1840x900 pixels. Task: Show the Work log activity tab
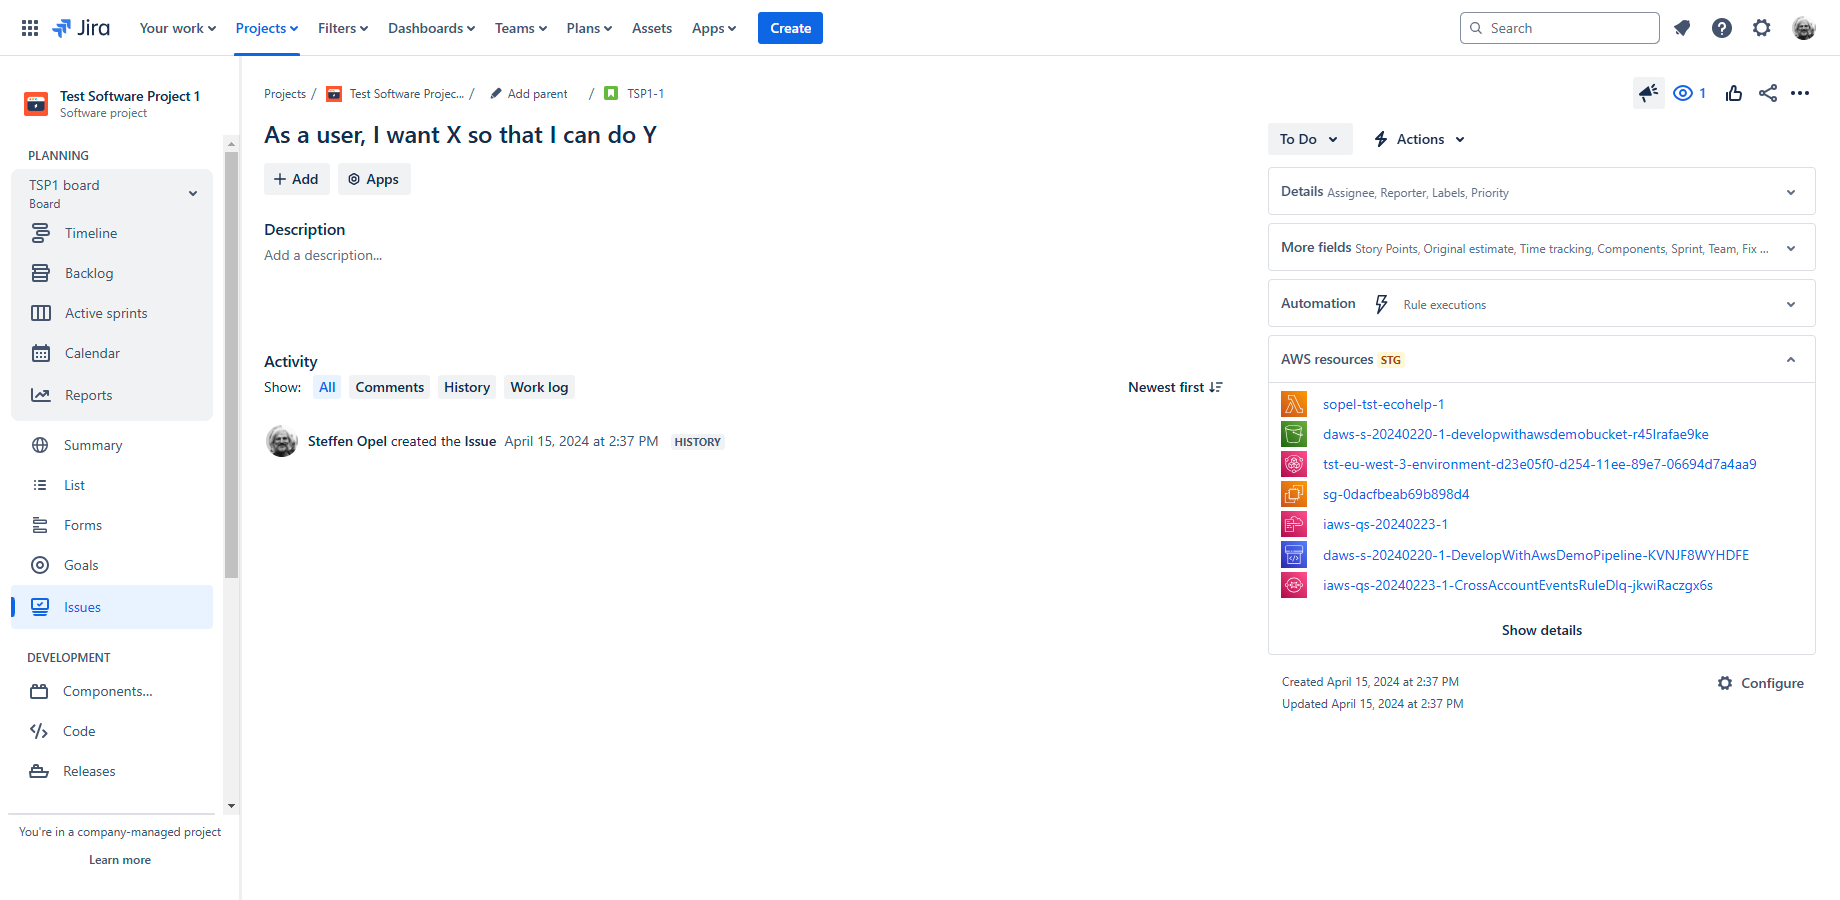point(539,387)
